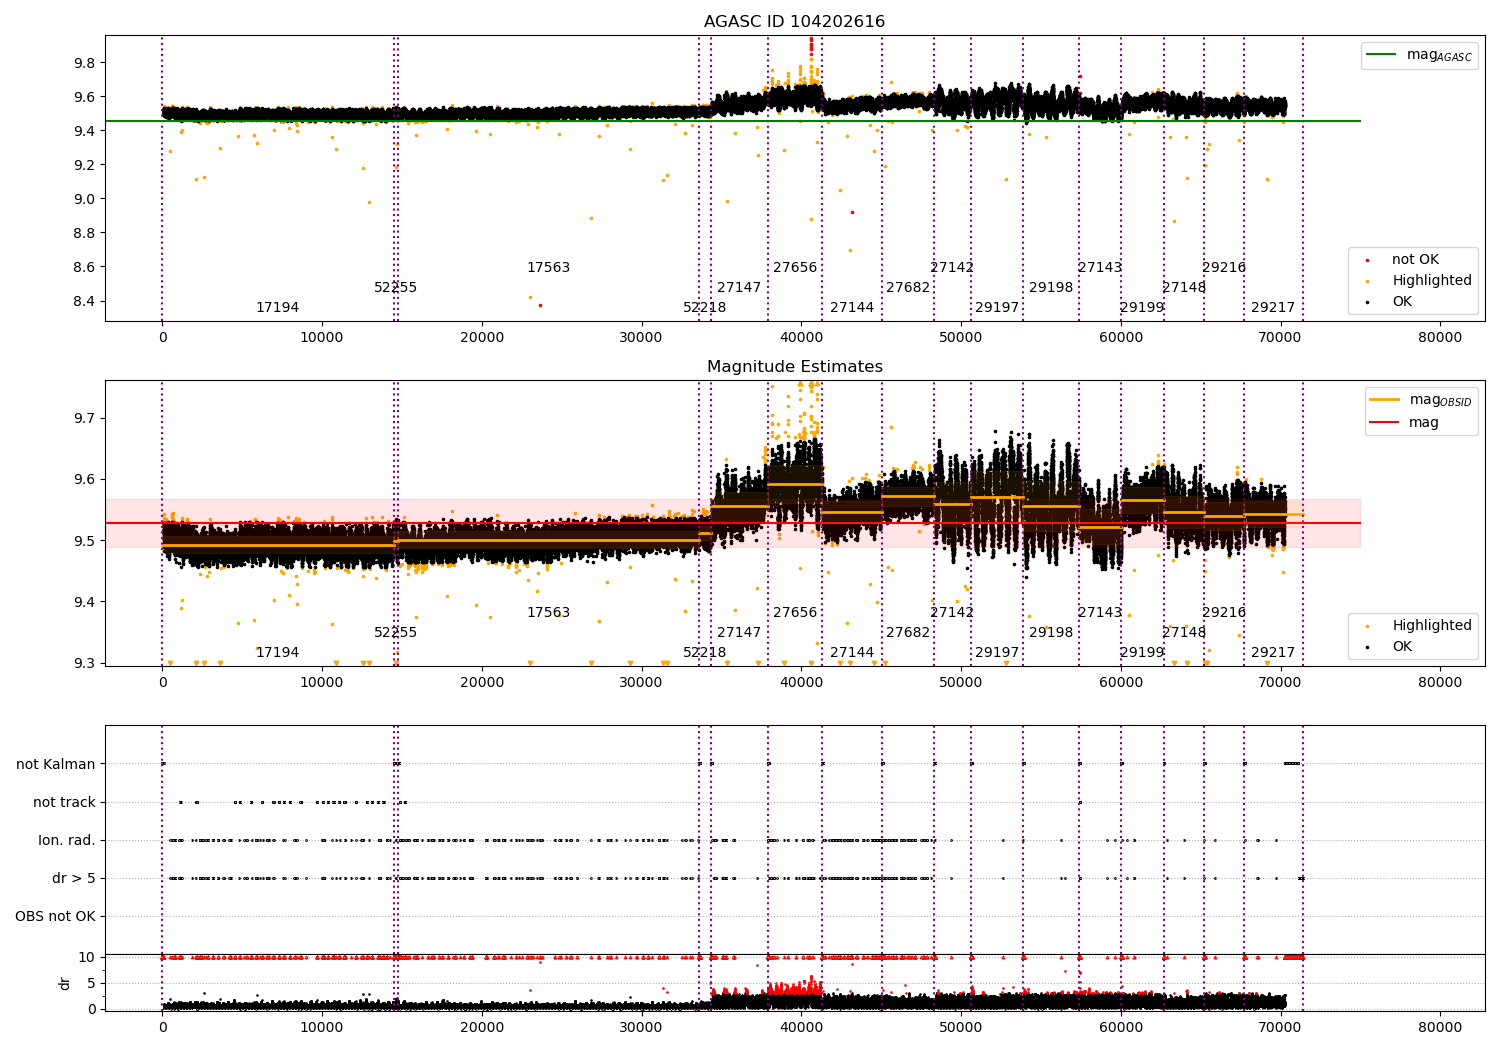
Task: Click OBSID label 29198 in Magnitude Estimates plot
Action: [1051, 633]
